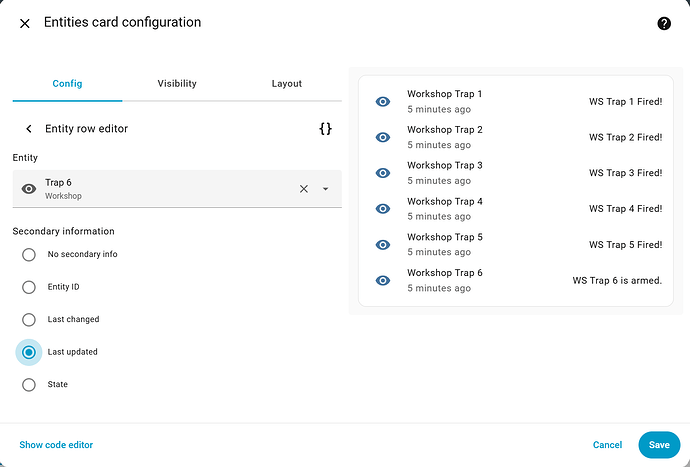Click the help question mark icon
Screen dimensions: 690x467
click(664, 23)
